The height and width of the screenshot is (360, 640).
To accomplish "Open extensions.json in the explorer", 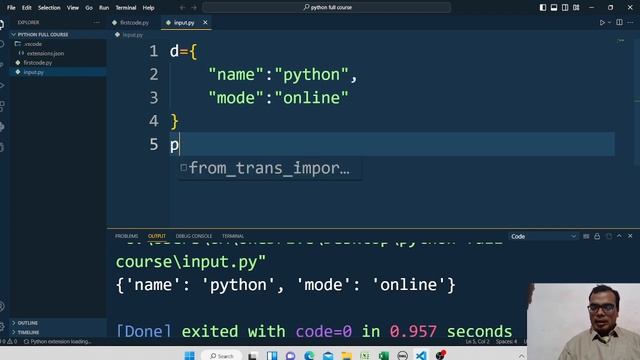I will click(x=58, y=53).
